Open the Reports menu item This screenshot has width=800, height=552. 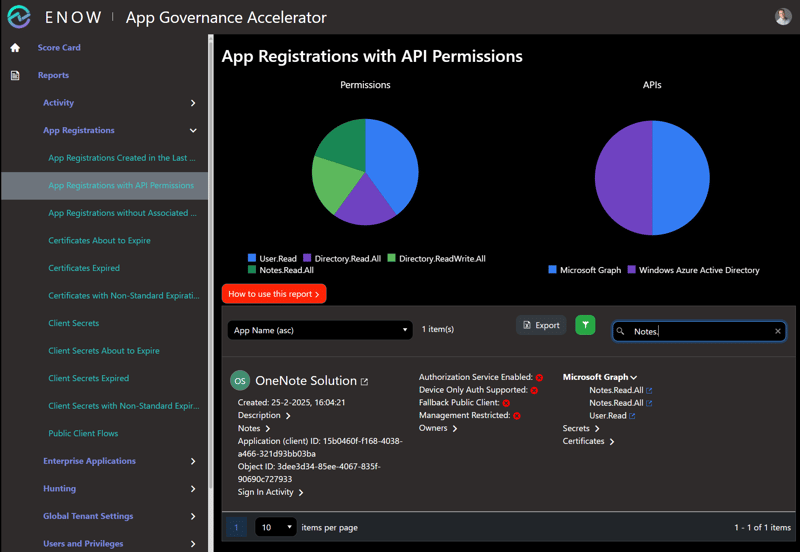point(53,75)
